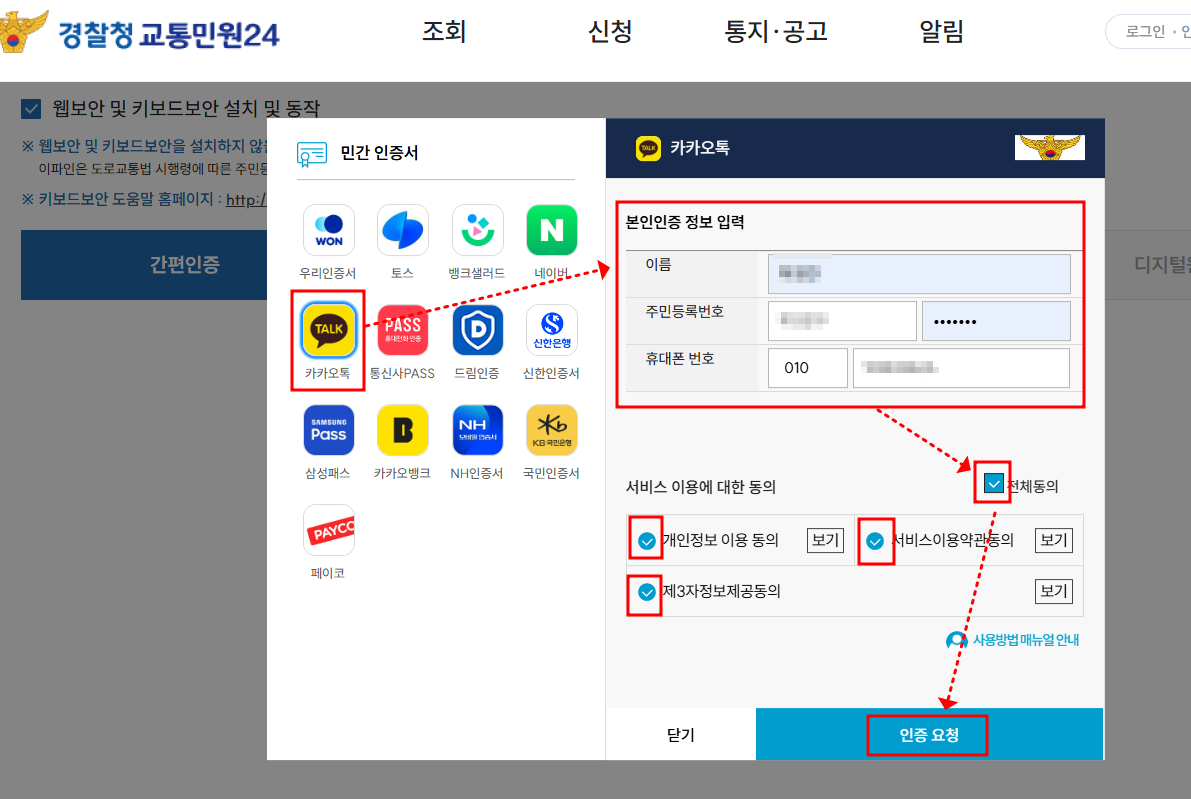Choose the 통신사PASS certificate icon

point(403,330)
